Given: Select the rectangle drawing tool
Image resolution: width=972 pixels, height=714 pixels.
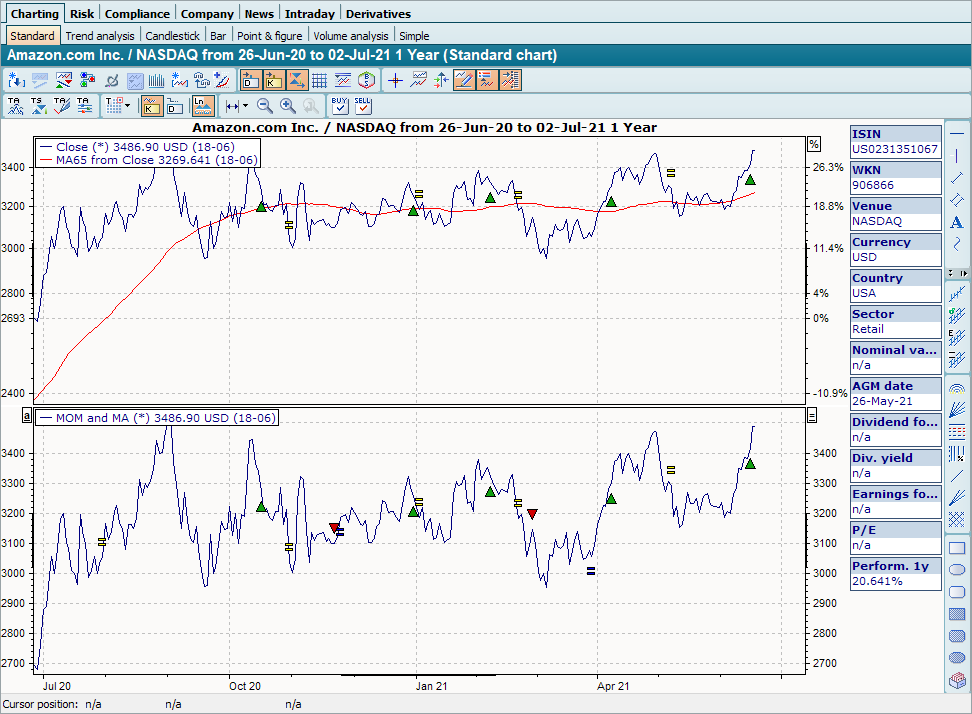Looking at the screenshot, I should pyautogui.click(x=957, y=548).
